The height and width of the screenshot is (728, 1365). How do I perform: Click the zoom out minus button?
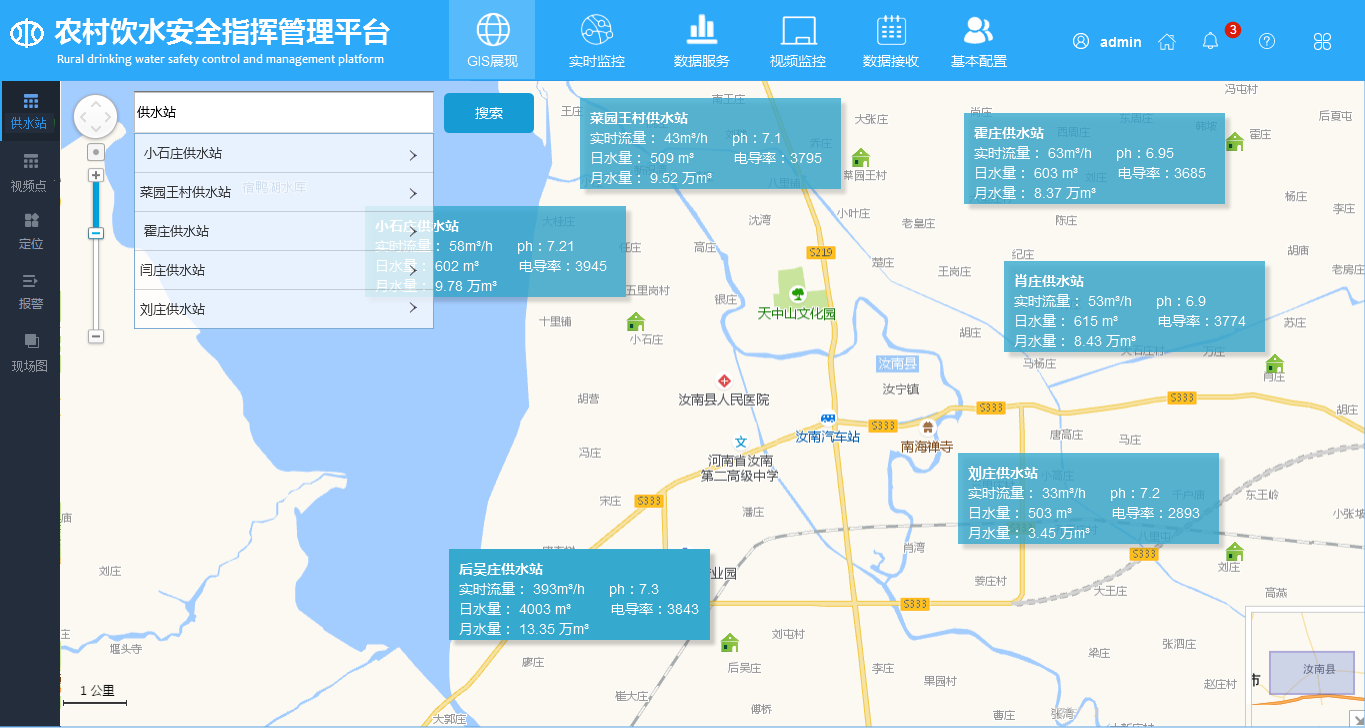96,336
